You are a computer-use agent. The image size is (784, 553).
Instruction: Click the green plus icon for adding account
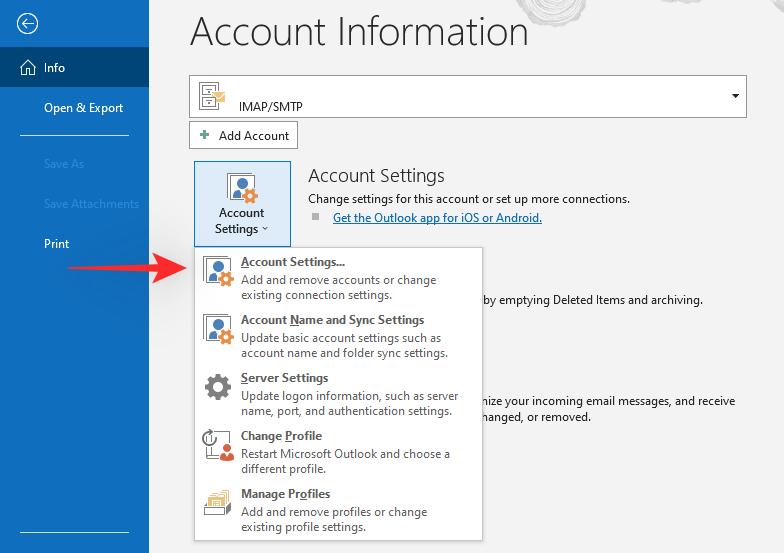205,135
